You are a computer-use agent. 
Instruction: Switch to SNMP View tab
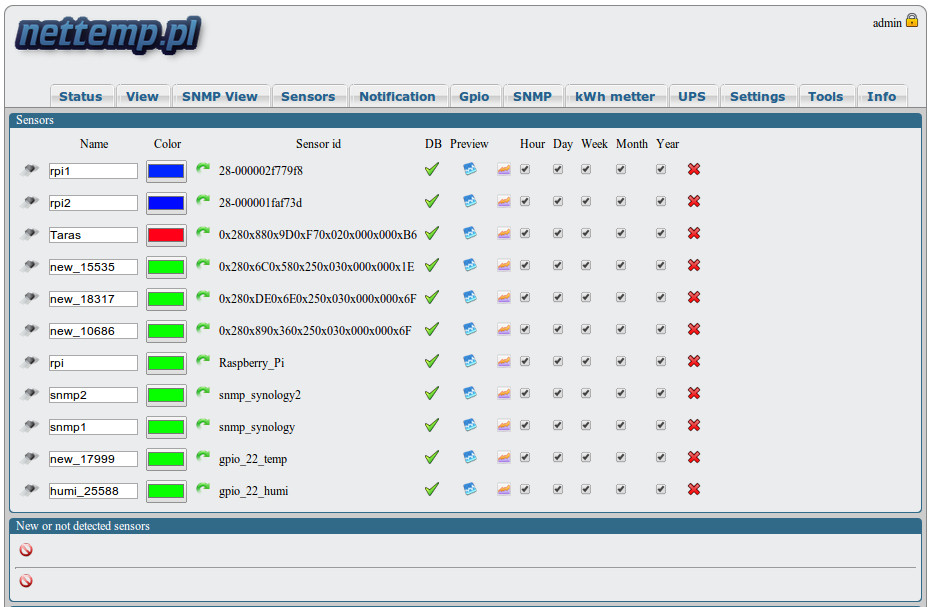click(220, 96)
